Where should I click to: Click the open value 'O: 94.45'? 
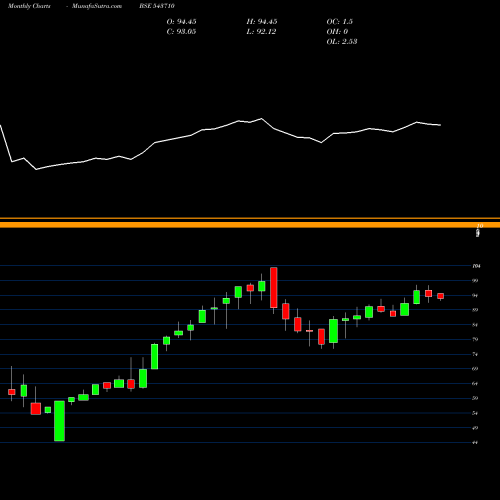pyautogui.click(x=181, y=22)
